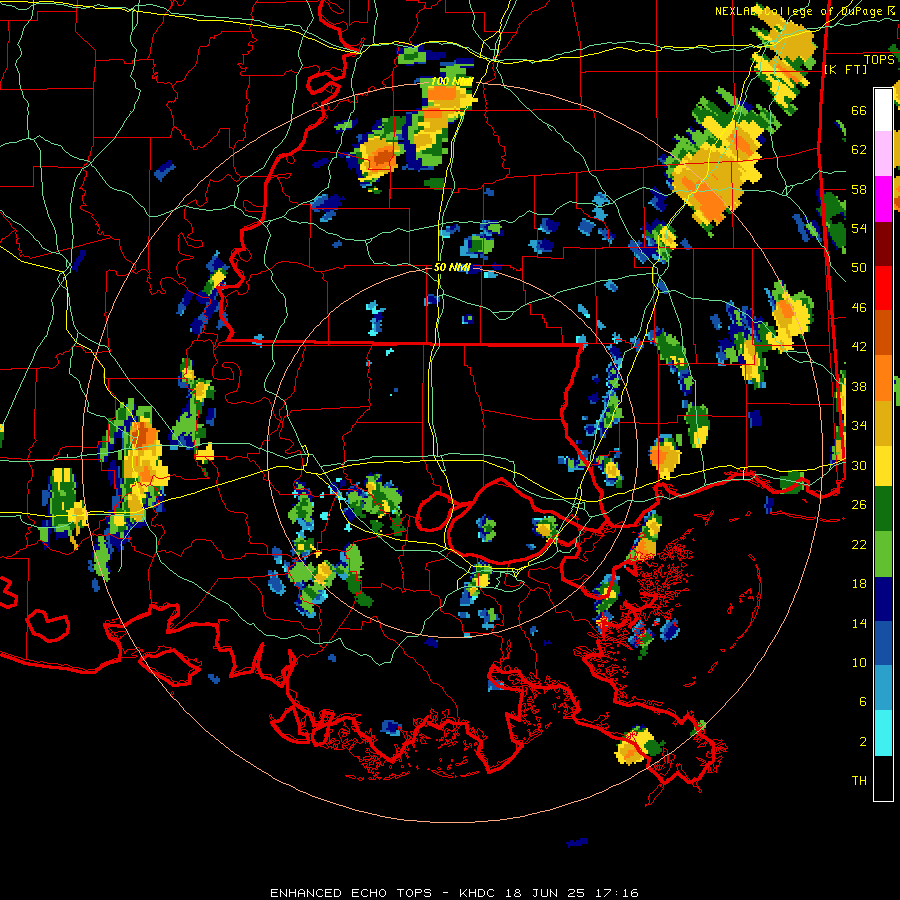
Task: Click the '50 NMI' range ring label
Action: (x=453, y=267)
